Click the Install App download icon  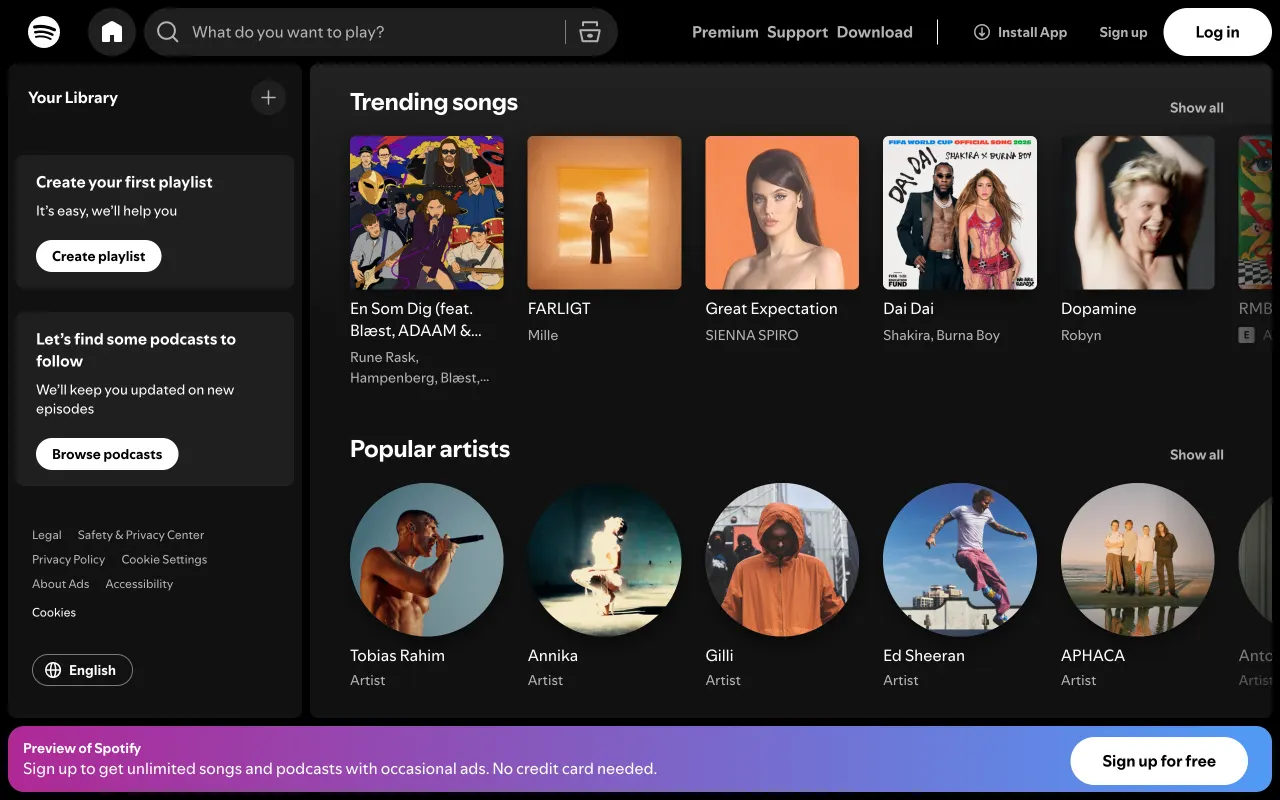pyautogui.click(x=982, y=32)
